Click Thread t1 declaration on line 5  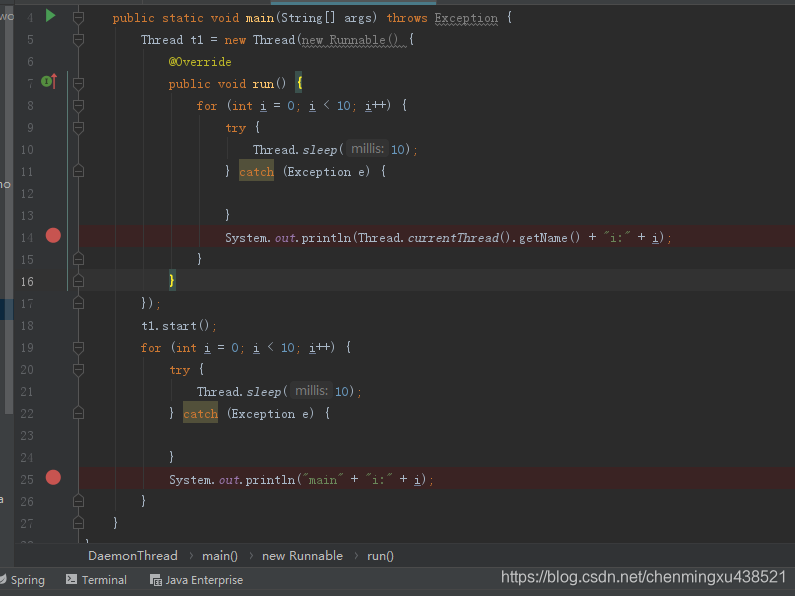172,40
